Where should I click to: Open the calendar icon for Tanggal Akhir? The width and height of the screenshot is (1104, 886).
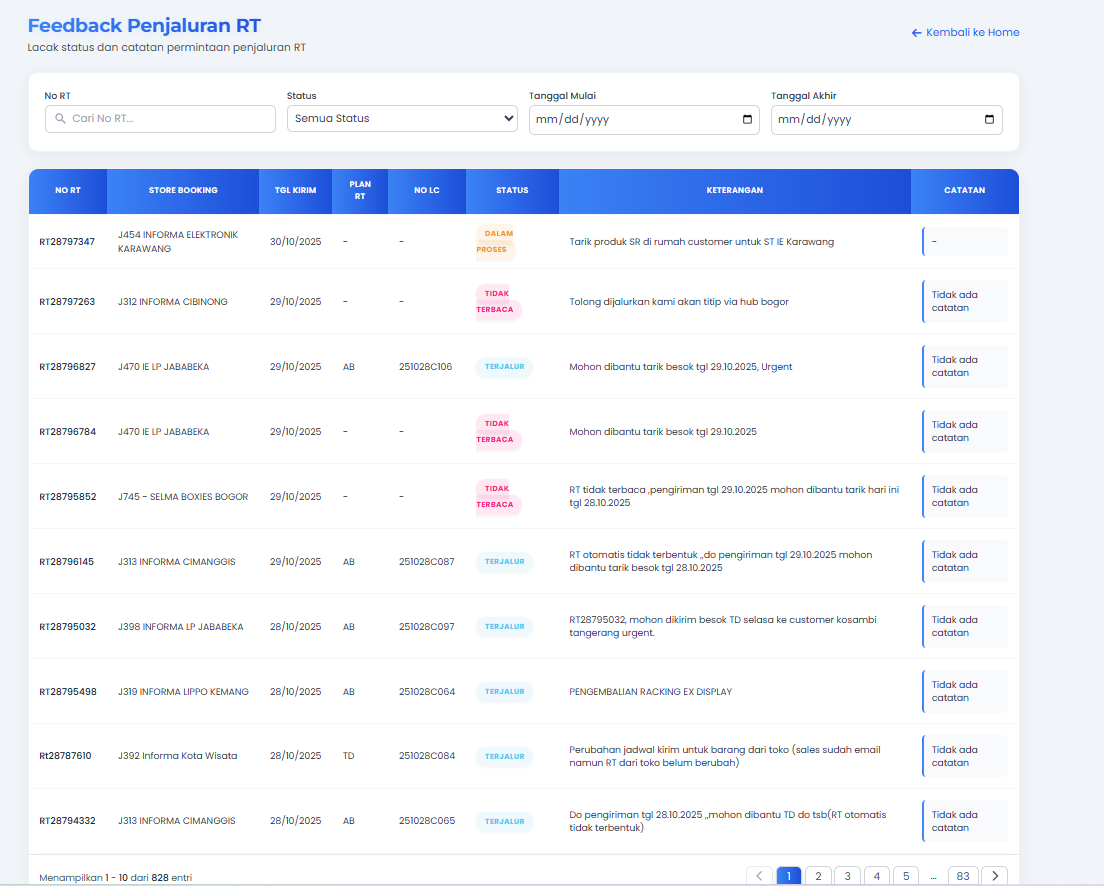pos(987,119)
